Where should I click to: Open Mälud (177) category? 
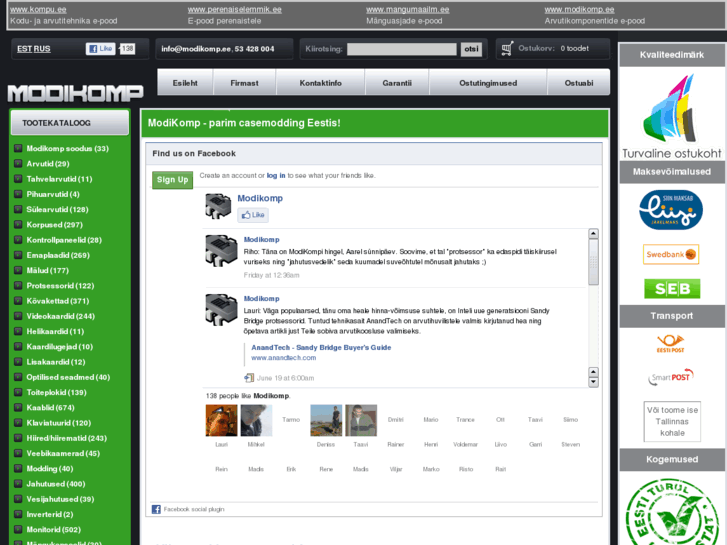[48, 270]
